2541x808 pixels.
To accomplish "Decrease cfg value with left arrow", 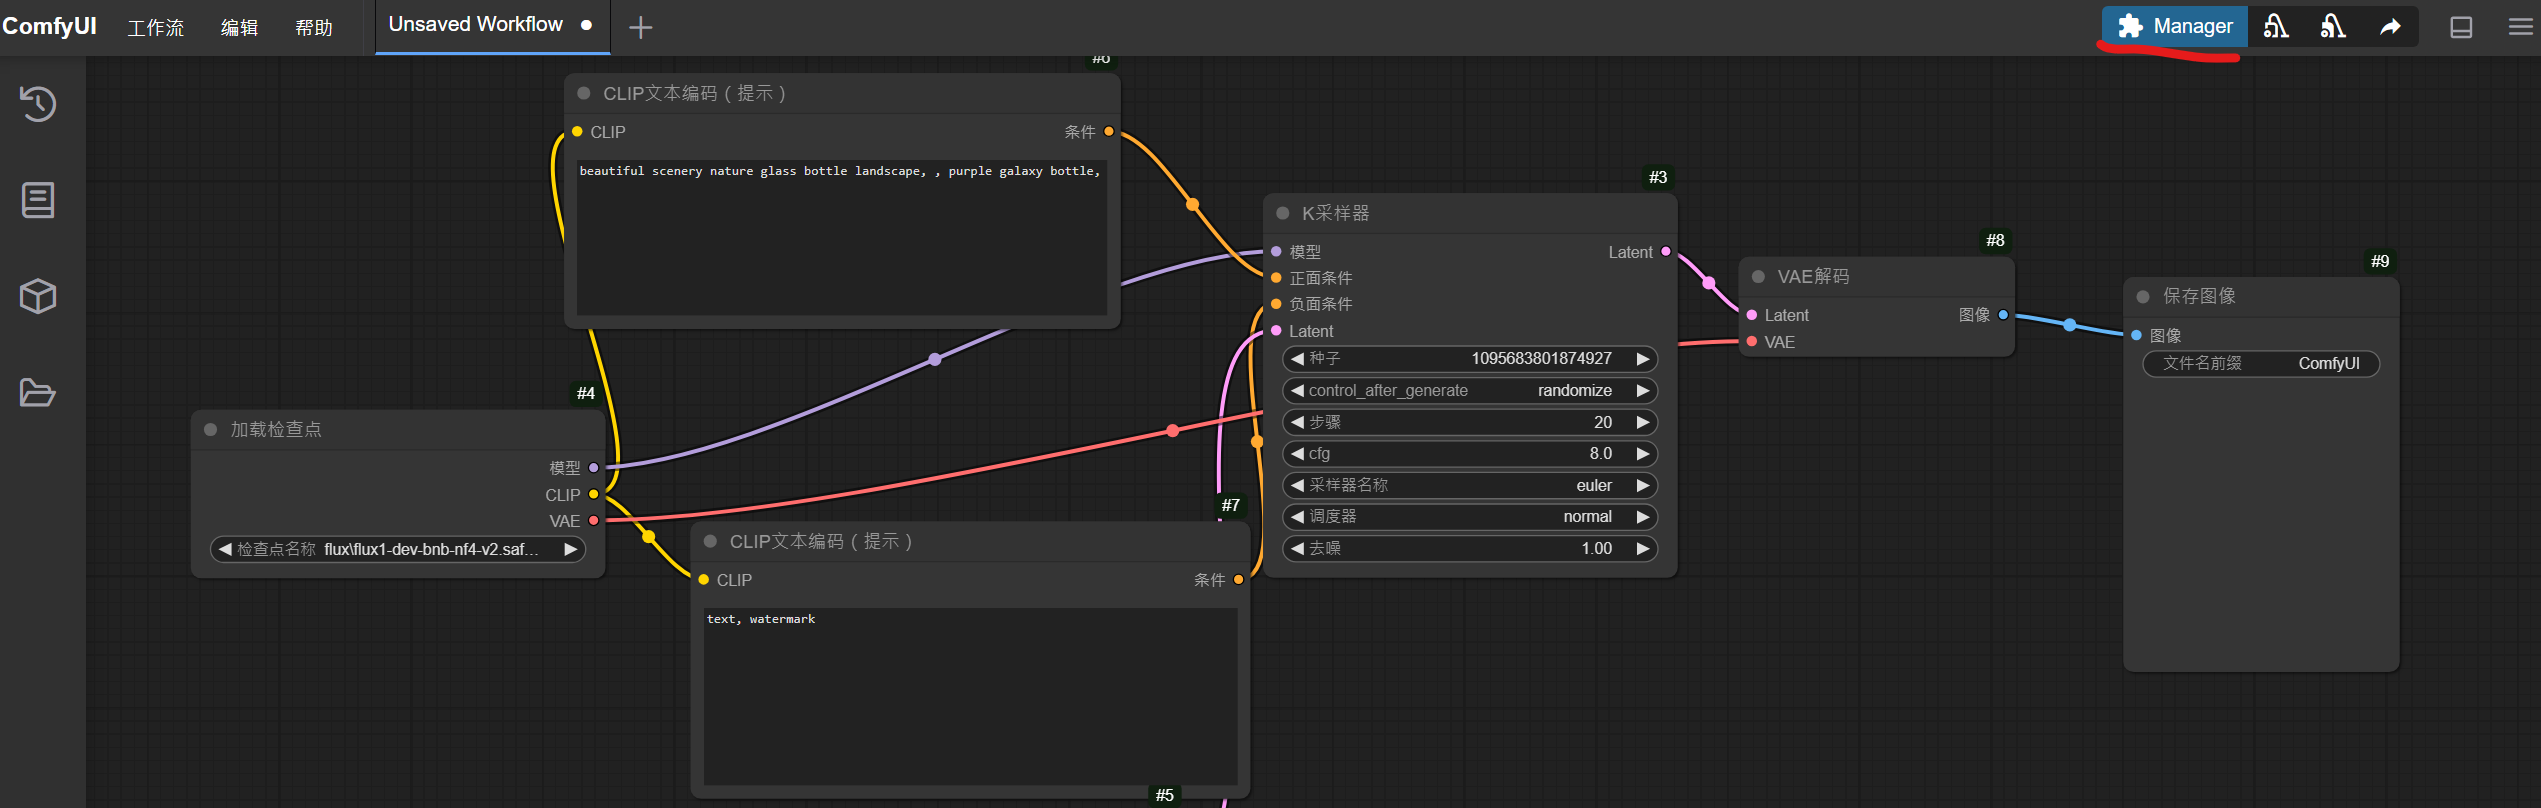I will coord(1297,453).
